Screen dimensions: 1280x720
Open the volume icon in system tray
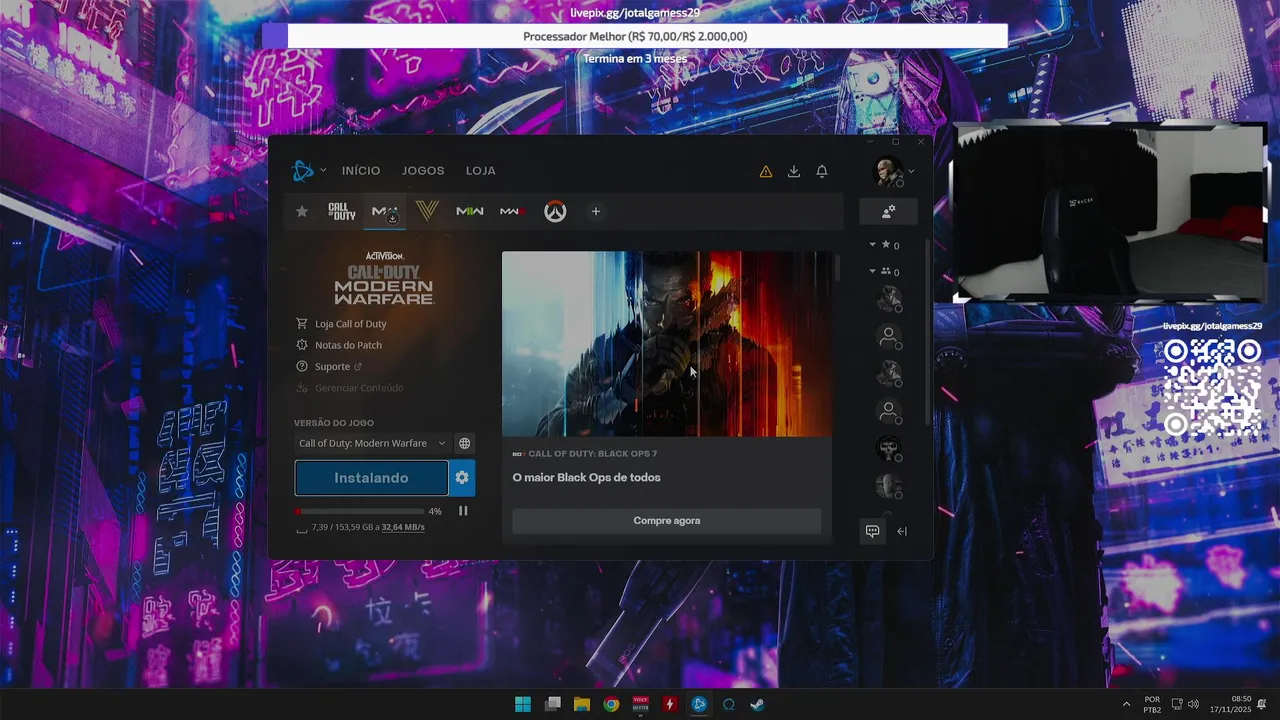(x=1193, y=704)
